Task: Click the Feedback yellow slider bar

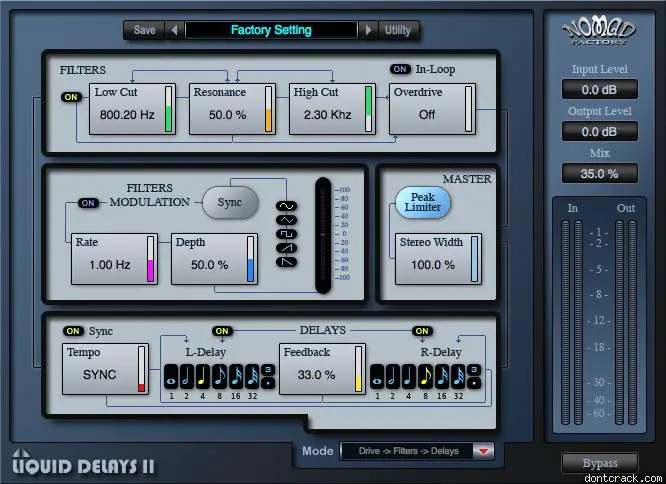Action: tap(358, 369)
